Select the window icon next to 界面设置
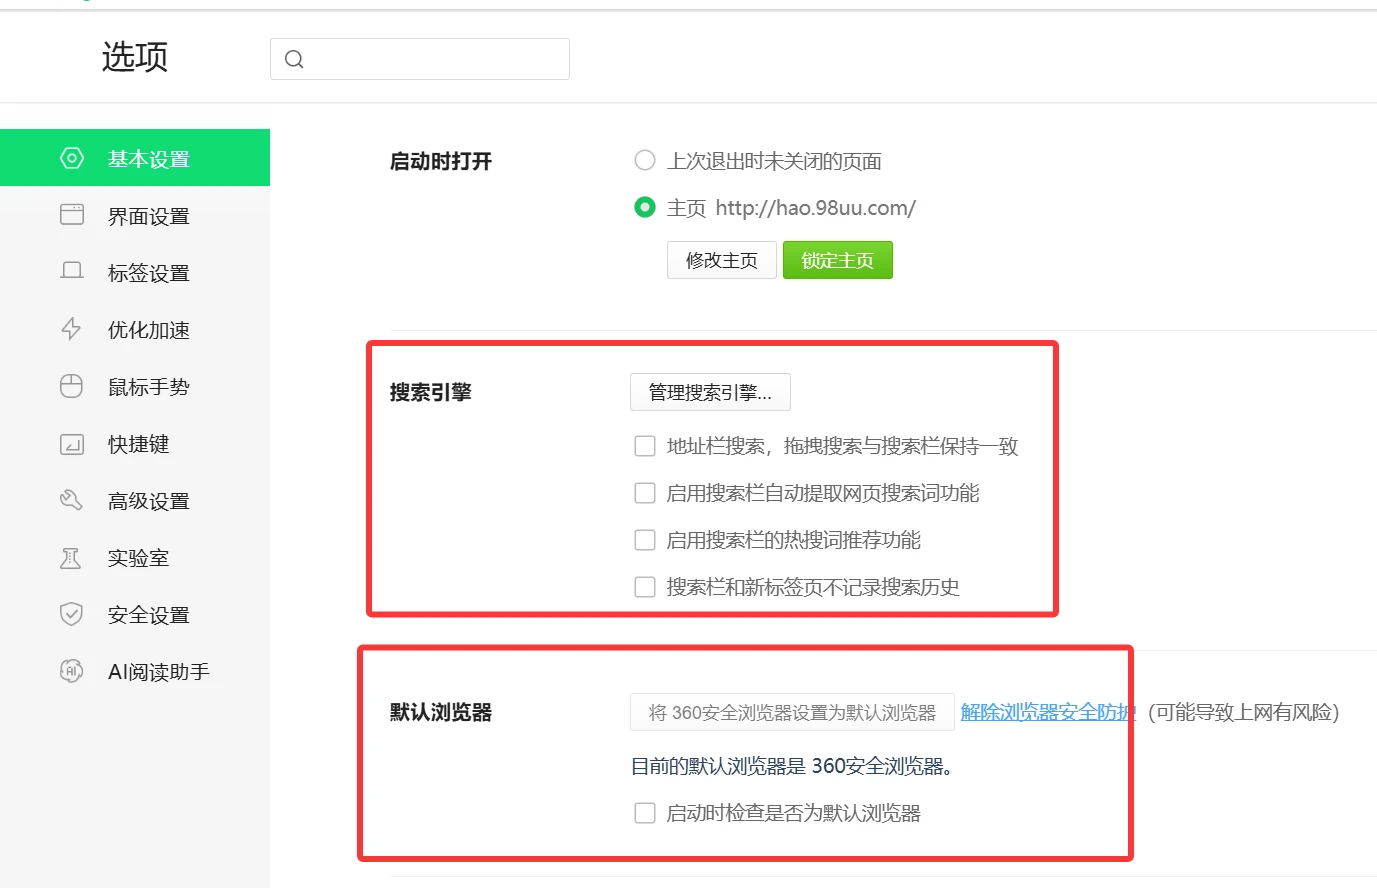Screen dimensions: 1377x888 click(71, 214)
